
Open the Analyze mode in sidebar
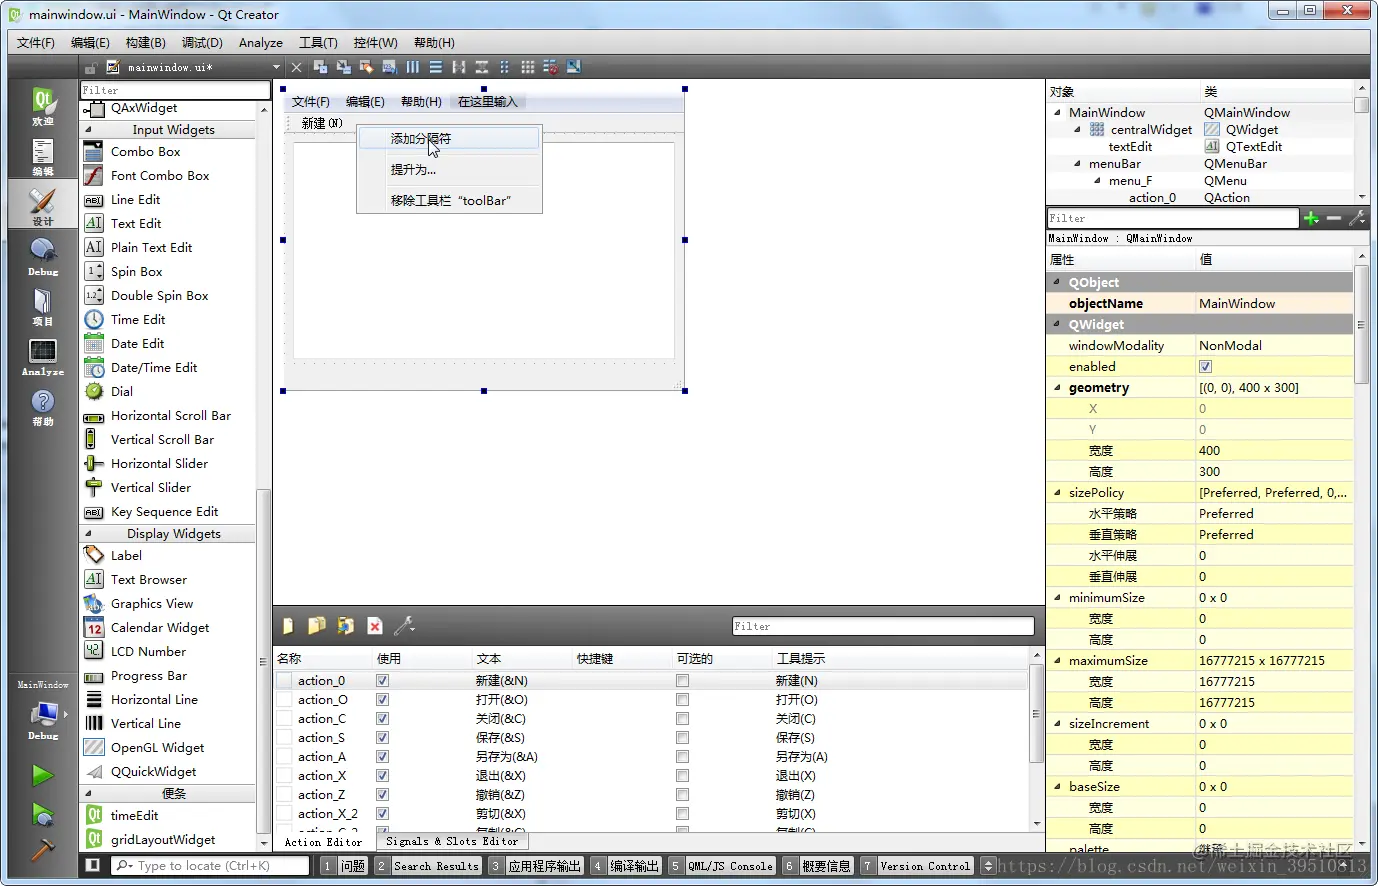point(43,356)
